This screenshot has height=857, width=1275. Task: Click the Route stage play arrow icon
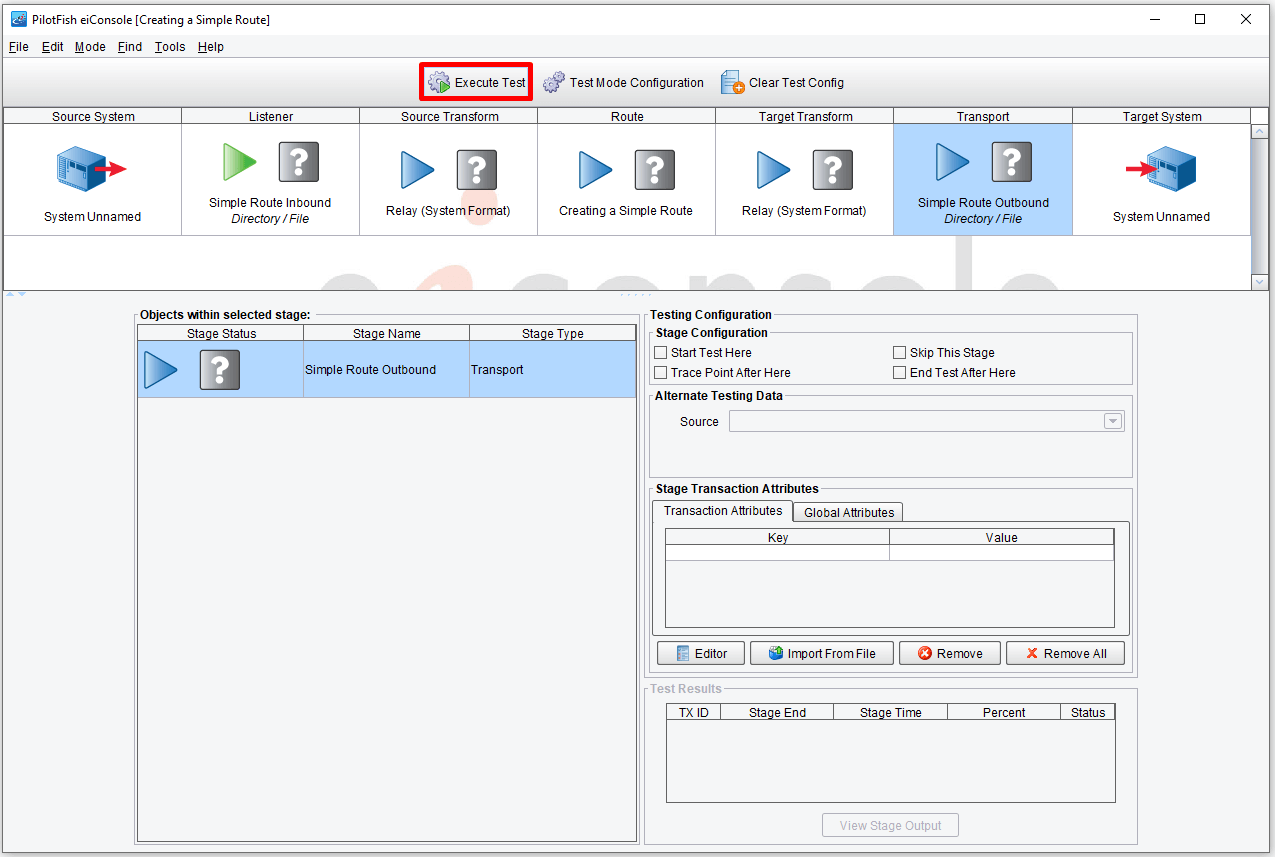[x=596, y=170]
